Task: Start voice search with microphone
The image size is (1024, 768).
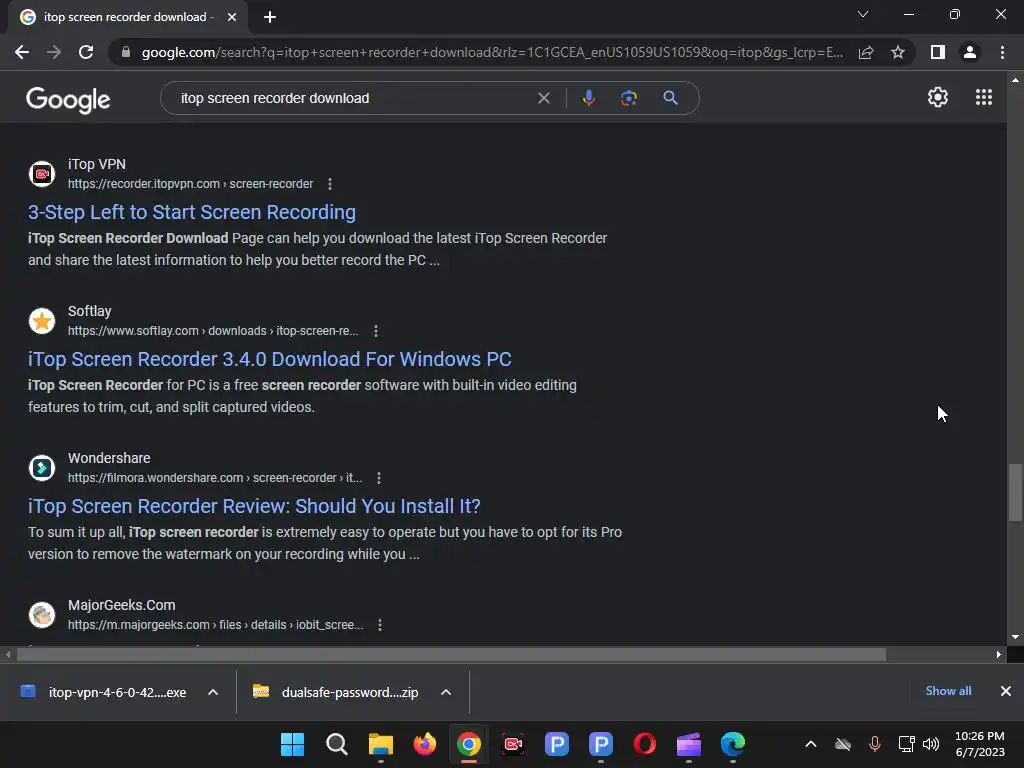Action: pyautogui.click(x=588, y=98)
